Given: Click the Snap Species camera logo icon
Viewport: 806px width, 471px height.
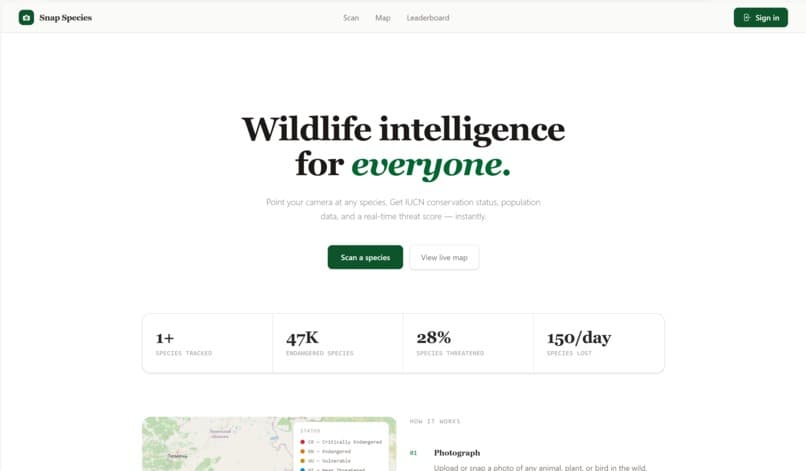Looking at the screenshot, I should click(26, 17).
